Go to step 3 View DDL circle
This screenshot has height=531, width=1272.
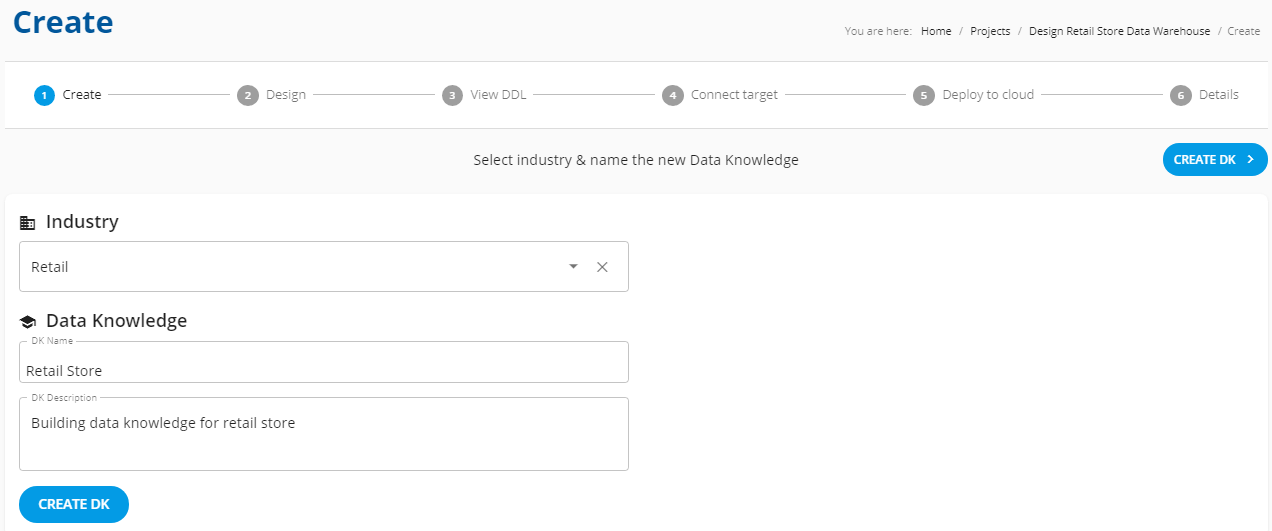[452, 95]
